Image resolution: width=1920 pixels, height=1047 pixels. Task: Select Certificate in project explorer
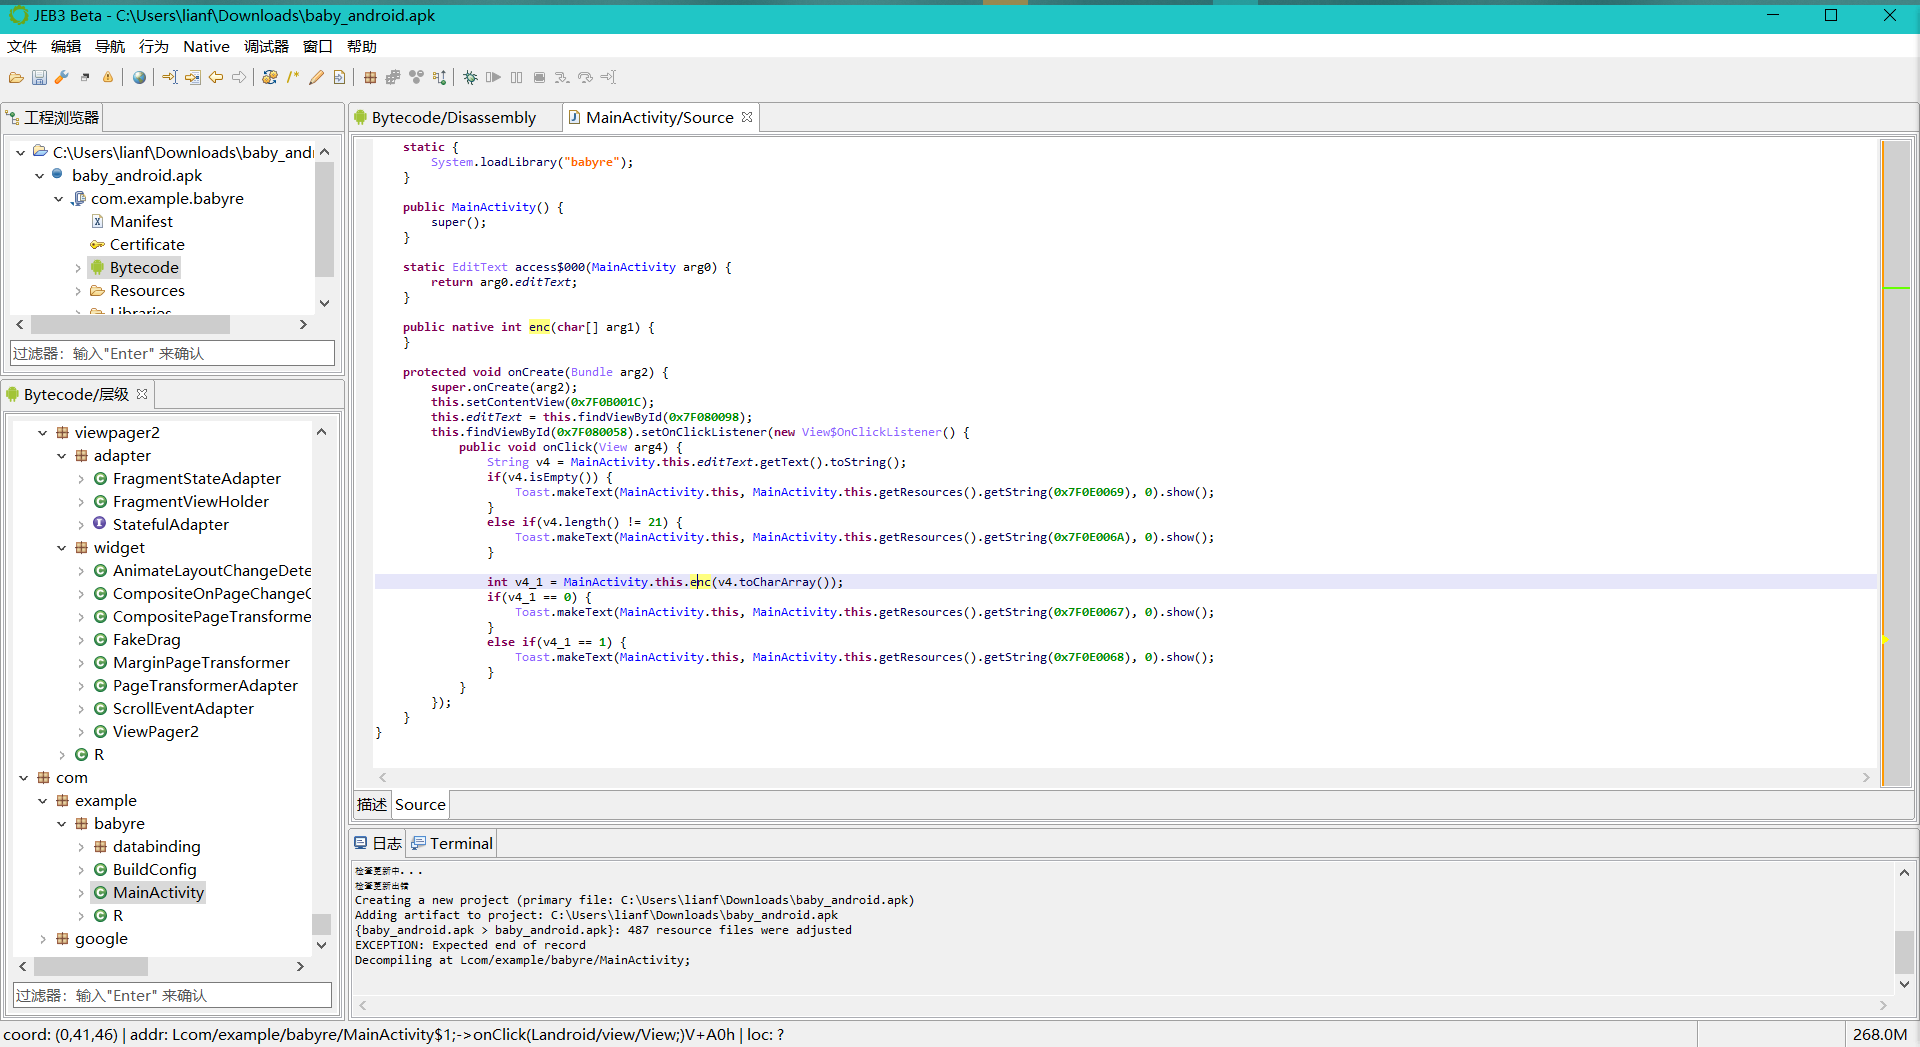point(147,245)
